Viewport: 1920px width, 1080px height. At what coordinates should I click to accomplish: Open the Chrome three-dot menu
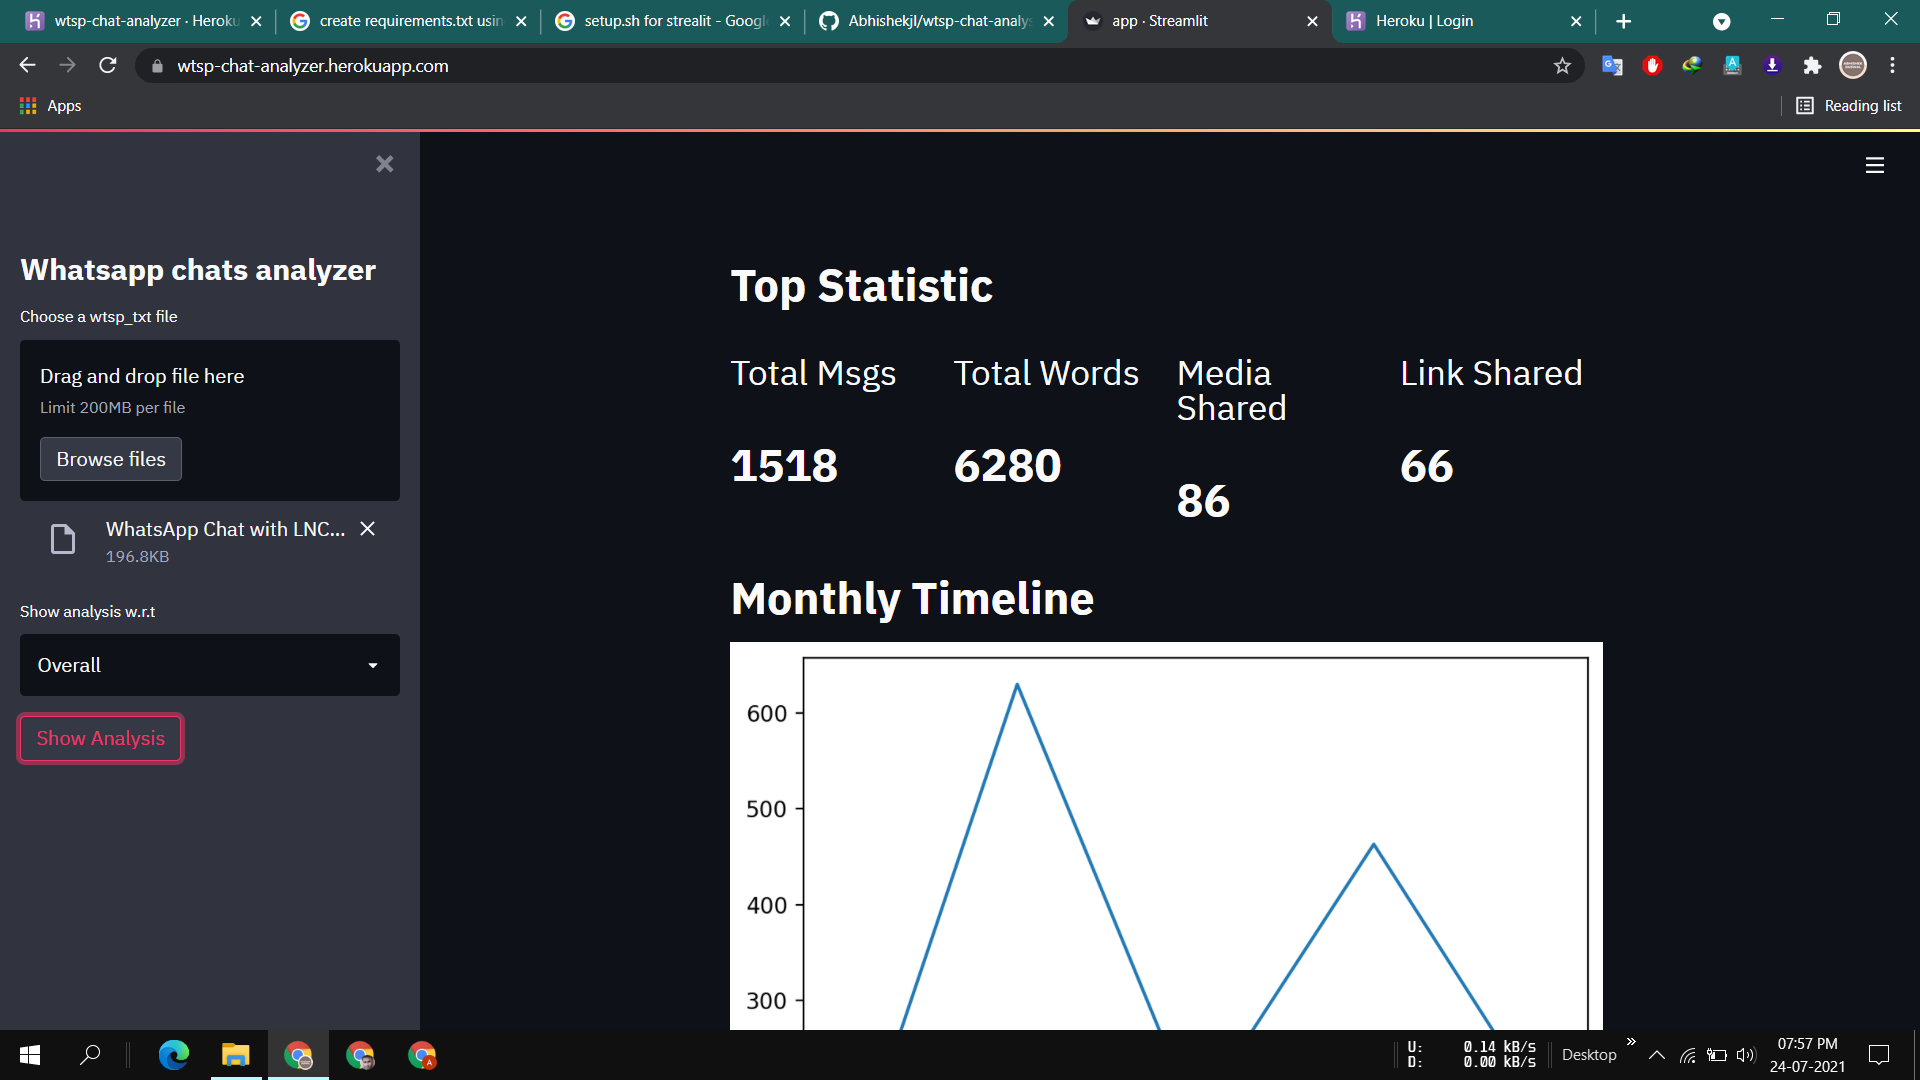(1892, 65)
